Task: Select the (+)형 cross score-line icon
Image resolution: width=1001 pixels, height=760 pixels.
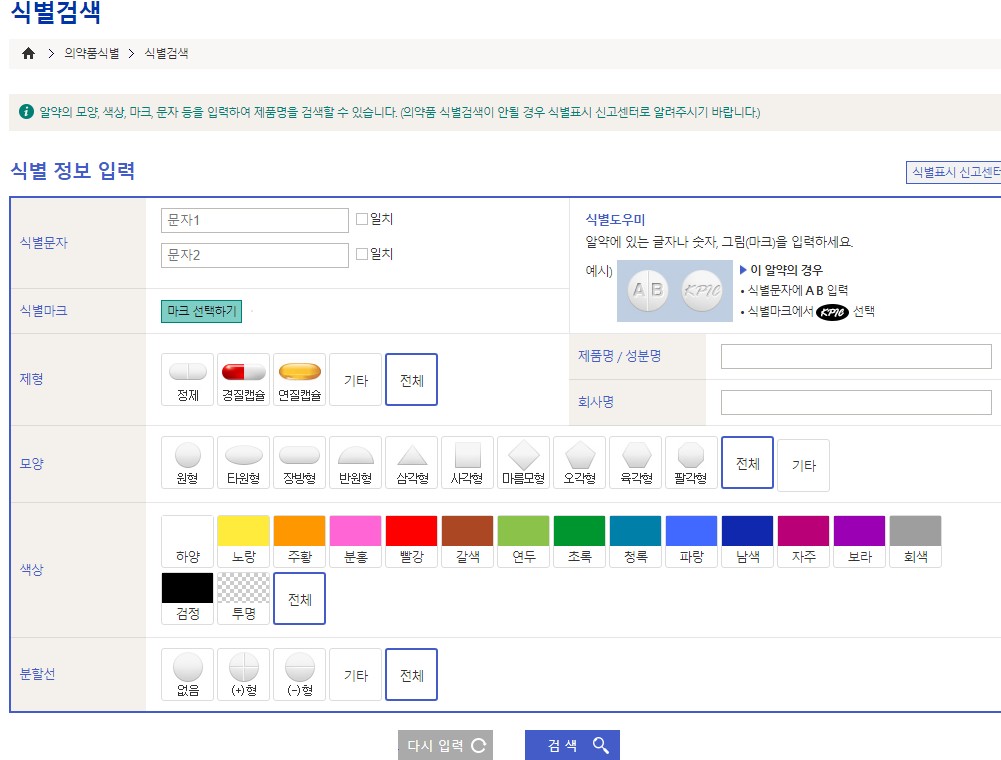Action: tap(243, 674)
